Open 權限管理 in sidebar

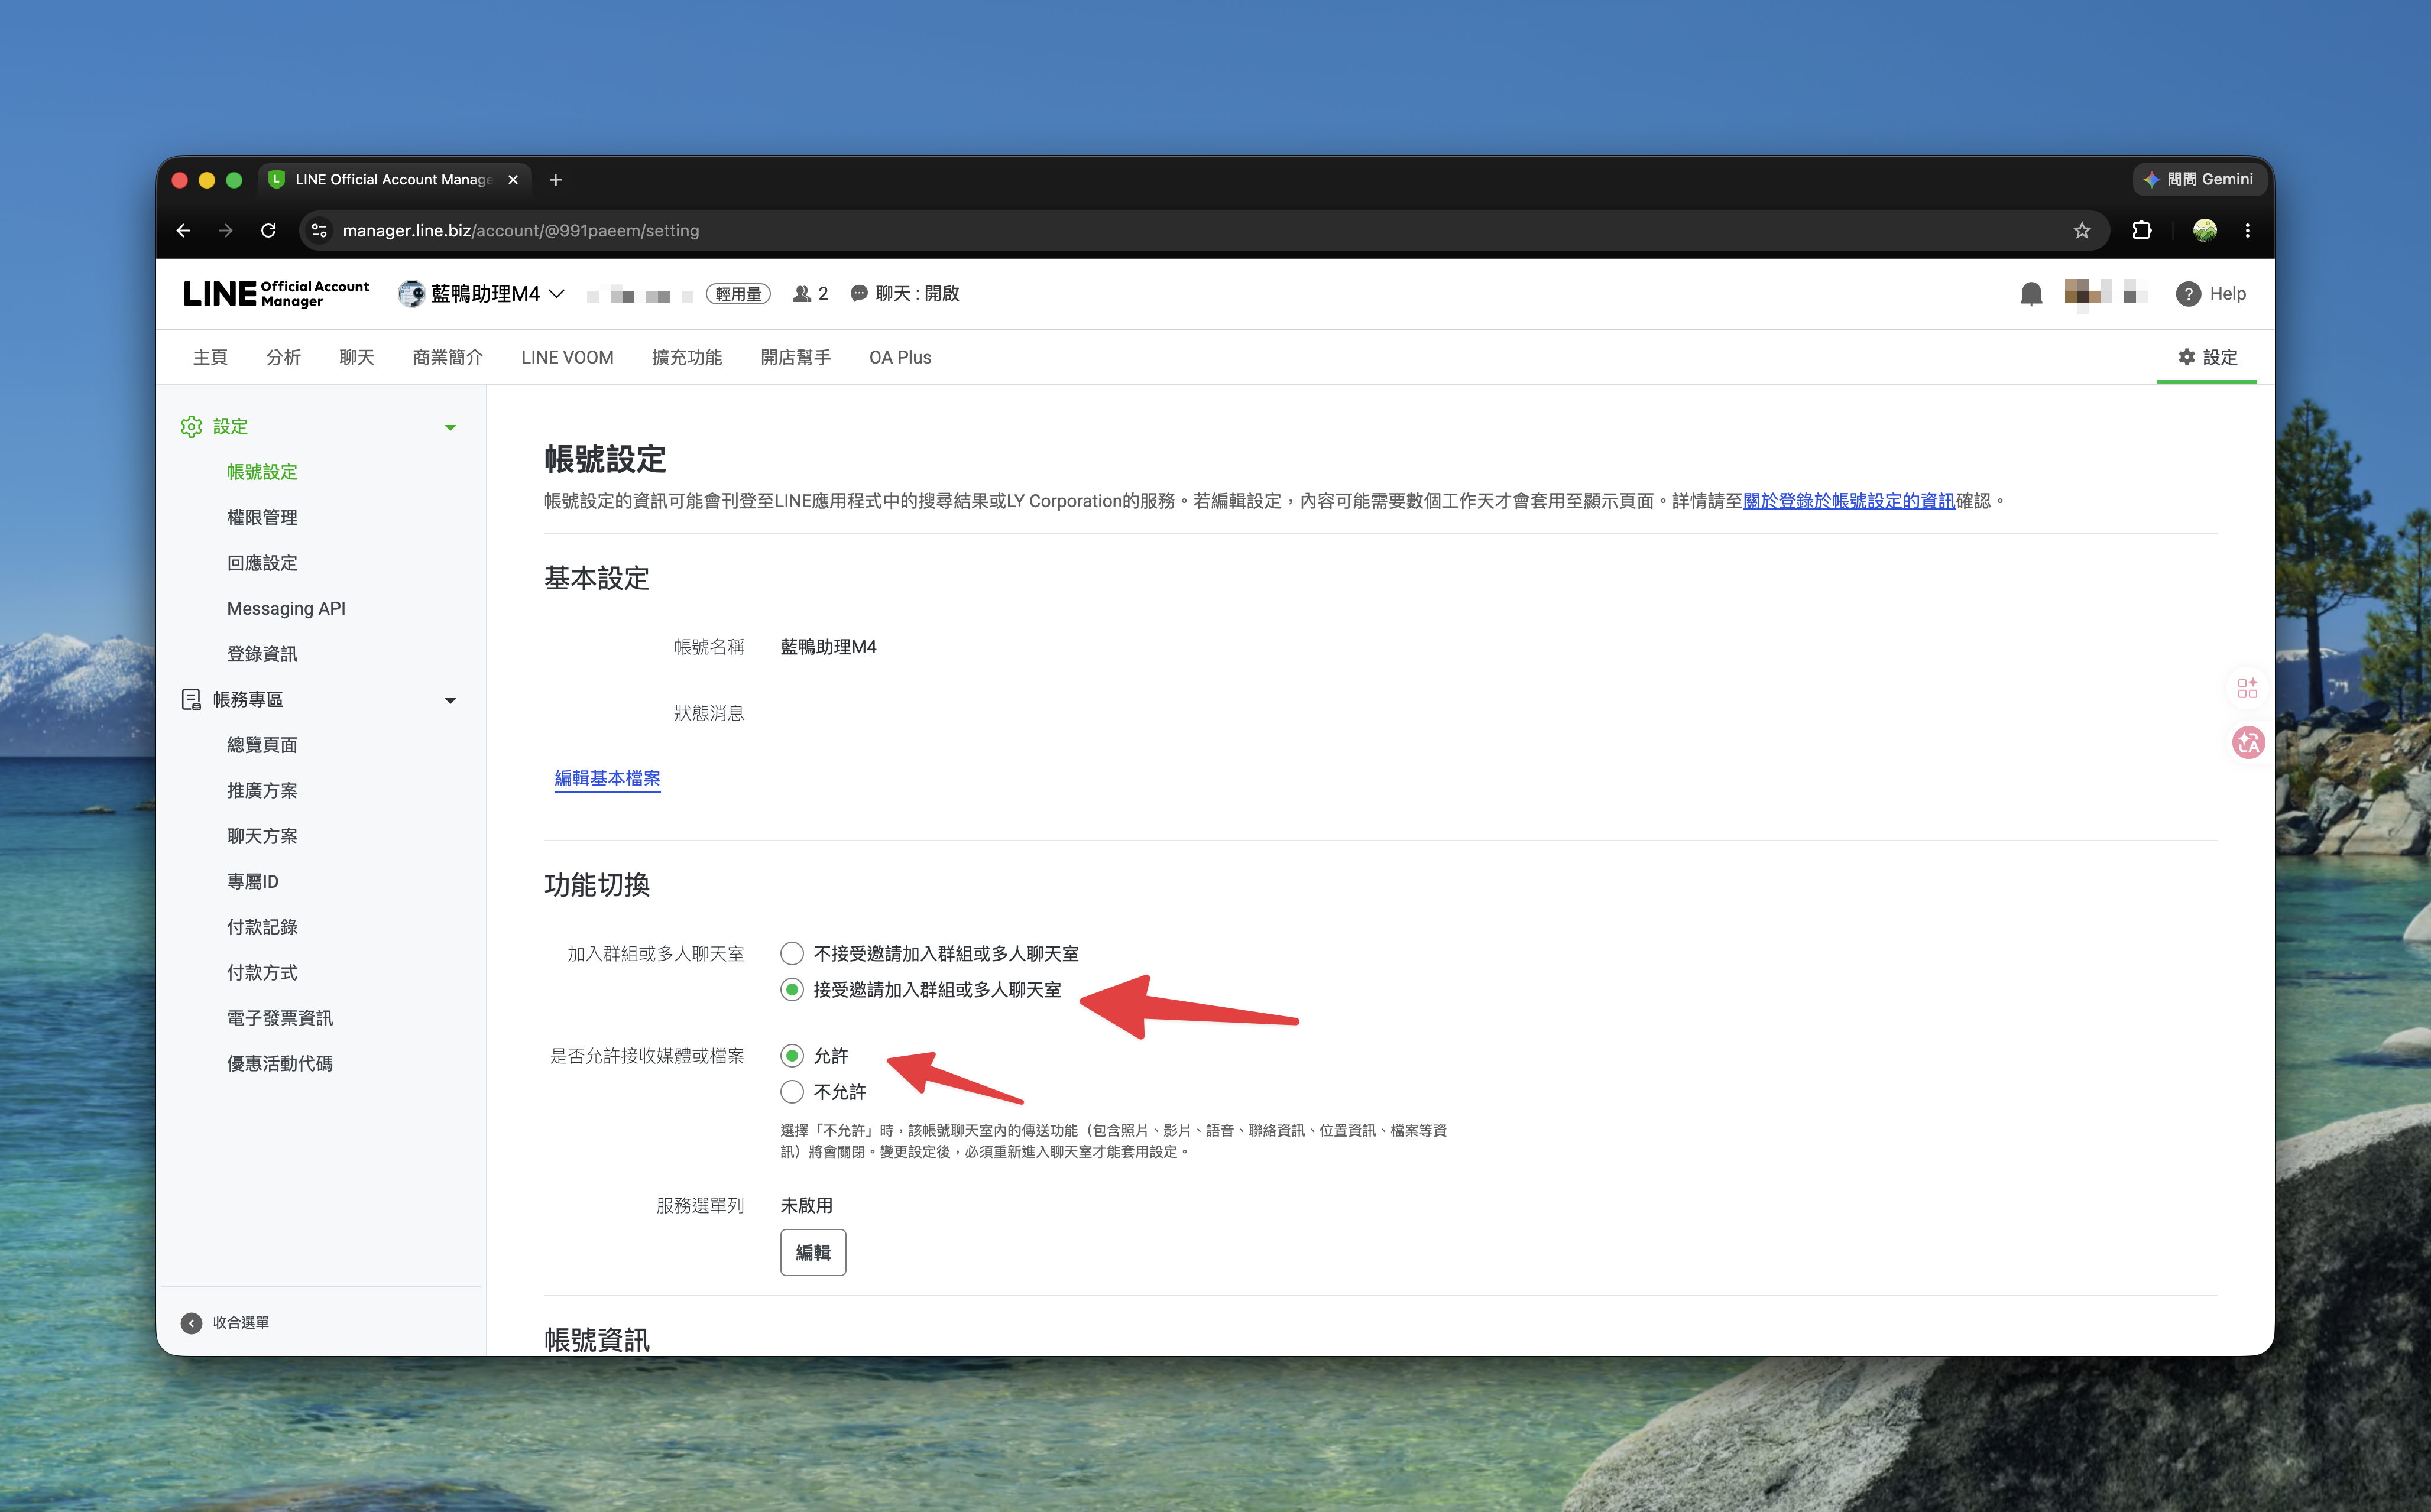coord(262,518)
